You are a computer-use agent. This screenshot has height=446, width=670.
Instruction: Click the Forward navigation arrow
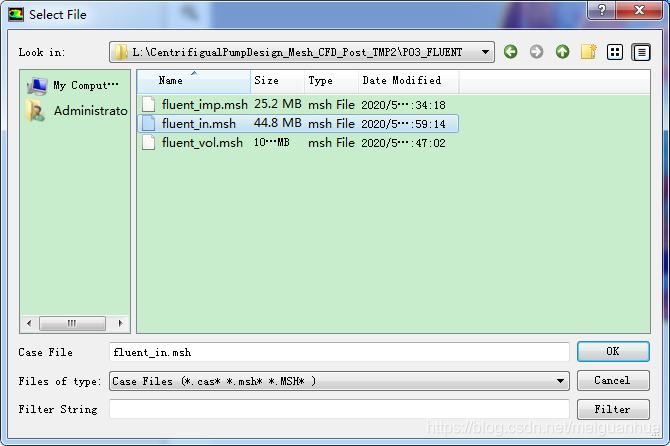pos(537,52)
